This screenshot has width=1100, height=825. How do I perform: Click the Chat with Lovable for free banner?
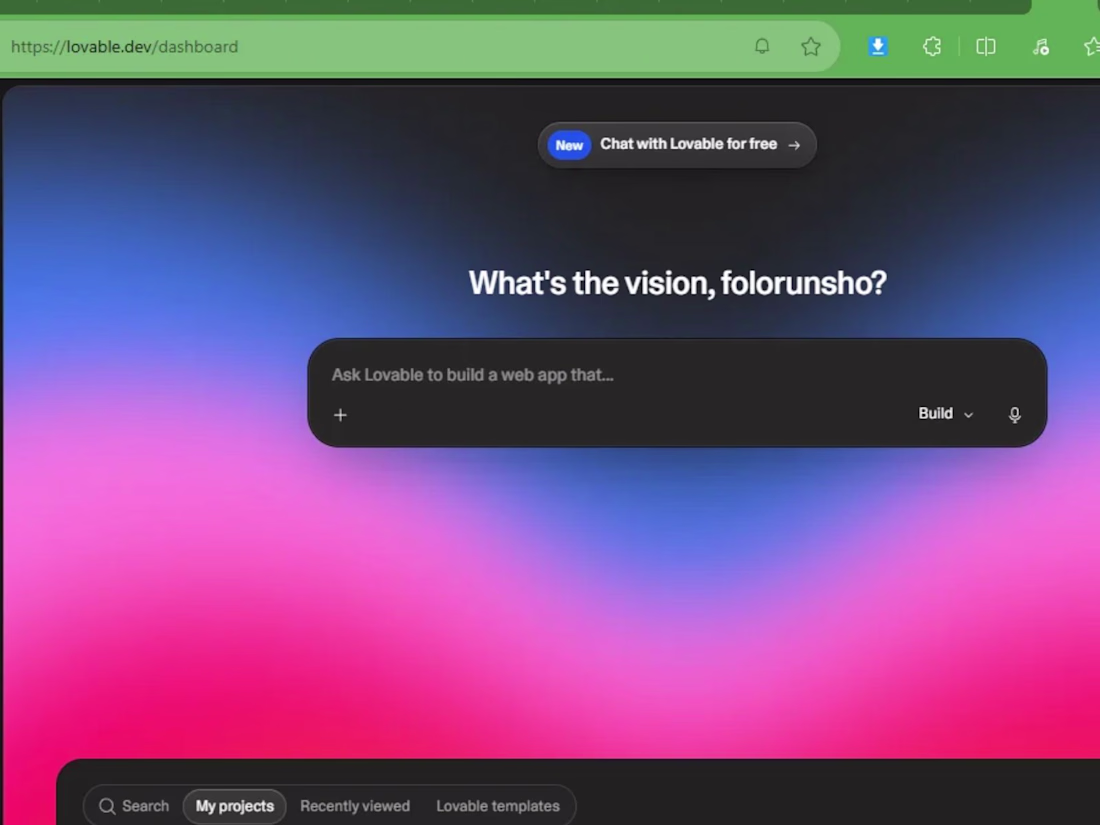coord(677,145)
